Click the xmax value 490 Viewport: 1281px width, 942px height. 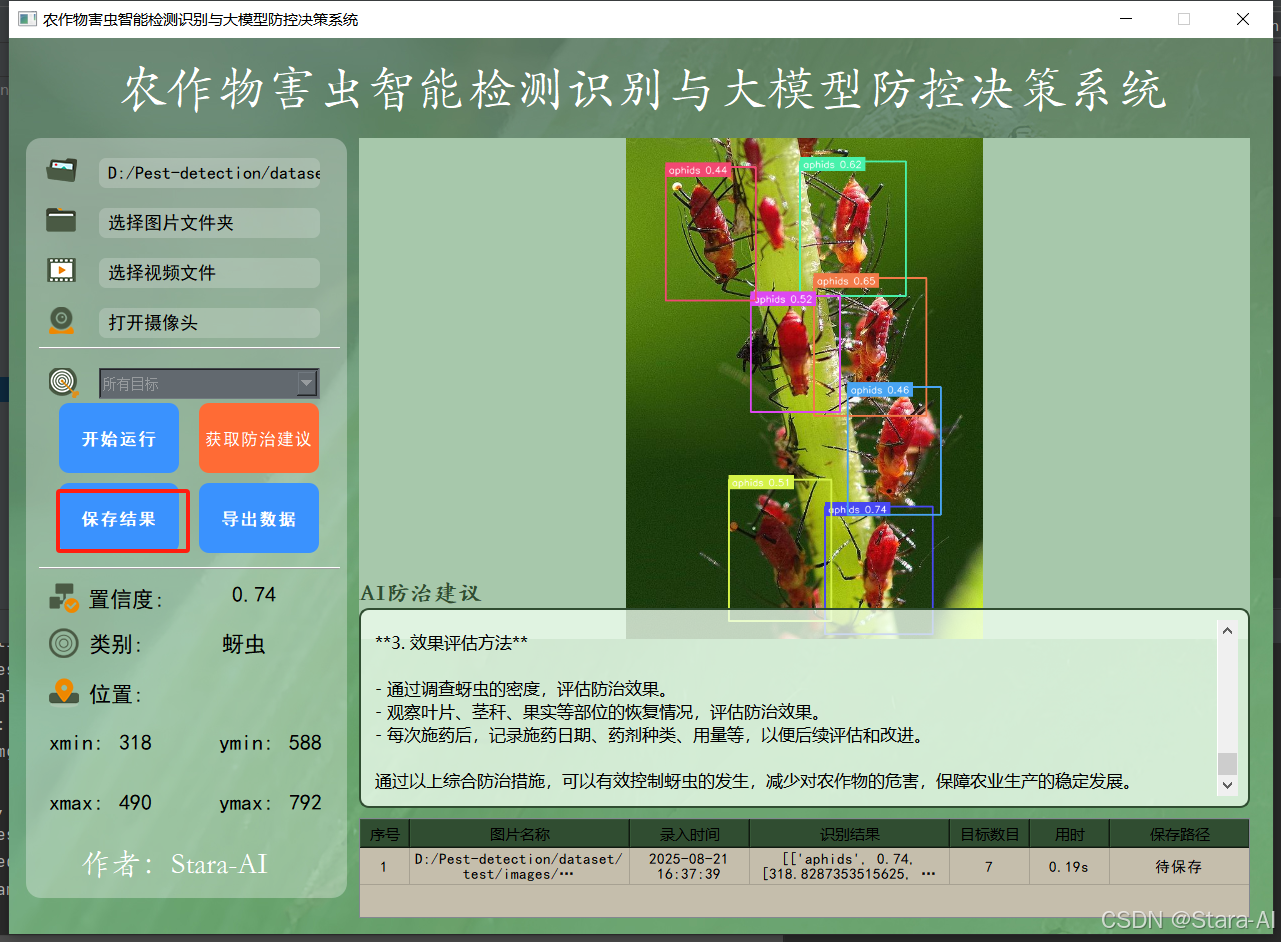[x=135, y=803]
